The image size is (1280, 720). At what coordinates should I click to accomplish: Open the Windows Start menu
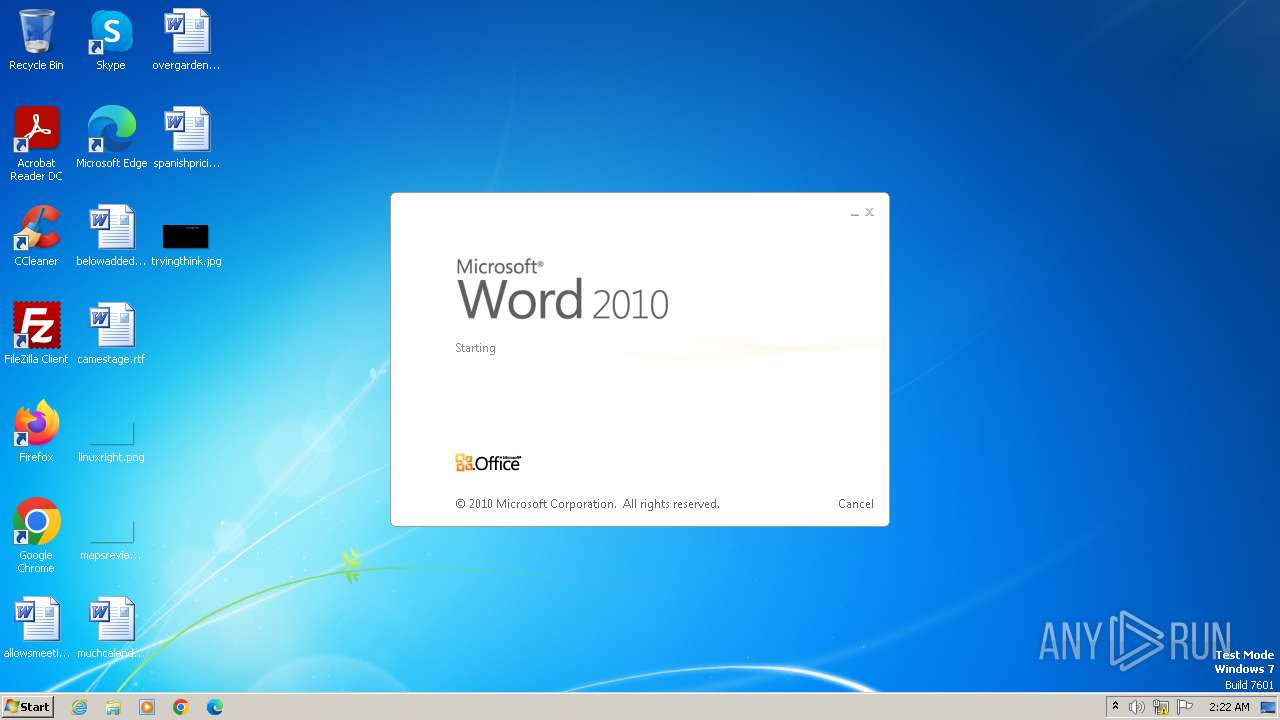click(x=27, y=707)
